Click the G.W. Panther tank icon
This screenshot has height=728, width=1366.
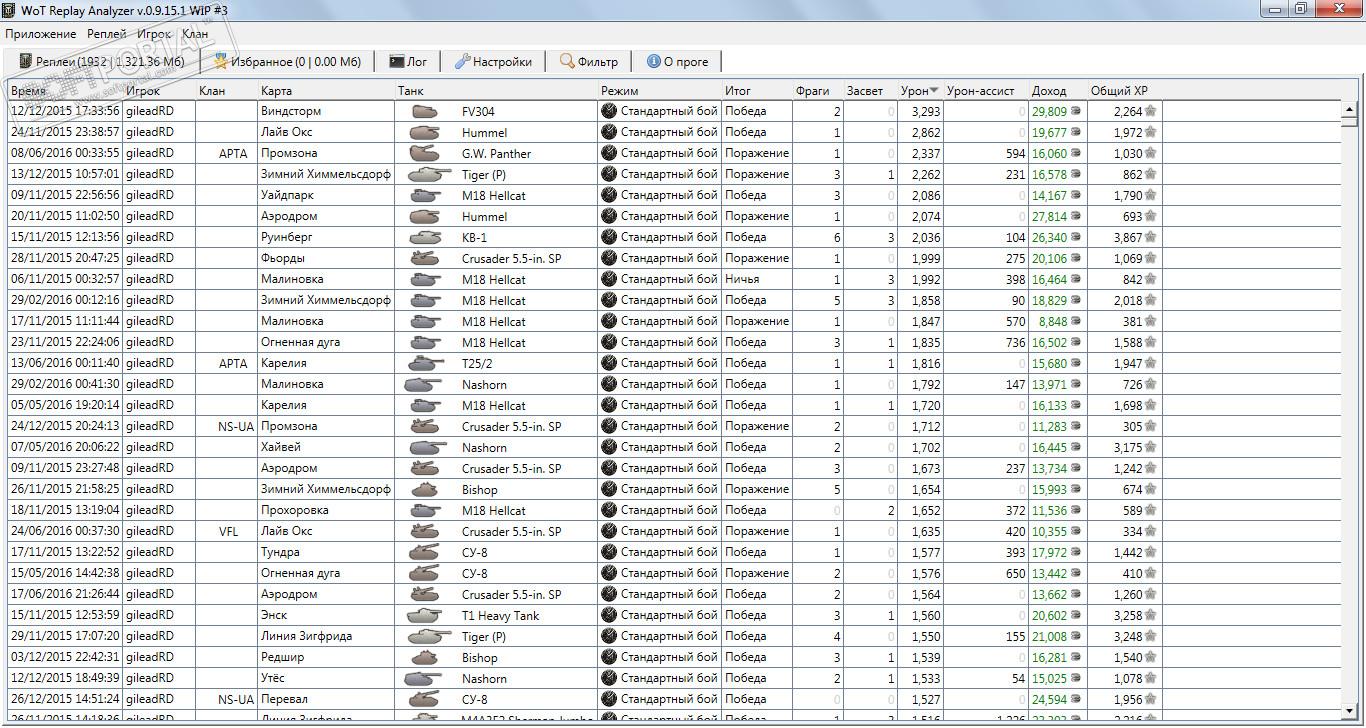coord(425,154)
